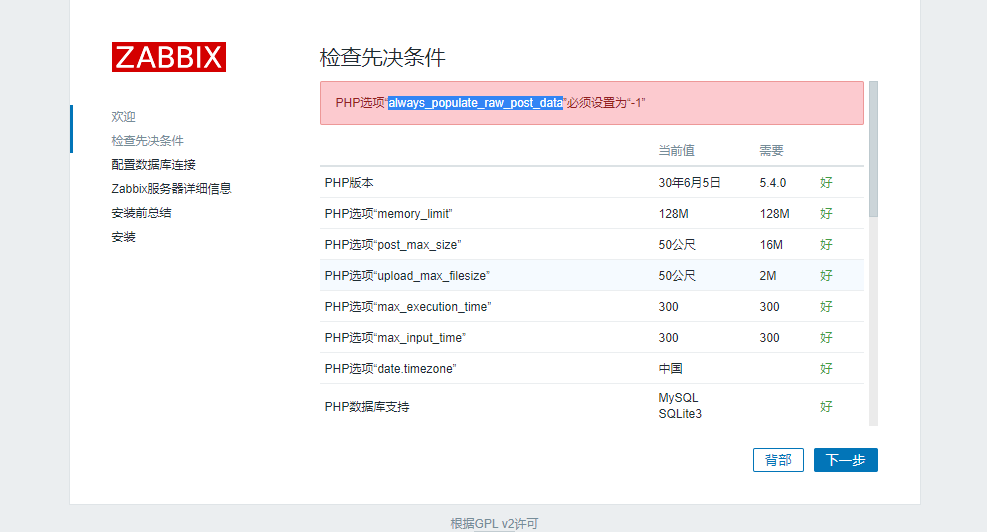Click required 300 for max_input_time
This screenshot has width=987, height=532.
click(769, 337)
